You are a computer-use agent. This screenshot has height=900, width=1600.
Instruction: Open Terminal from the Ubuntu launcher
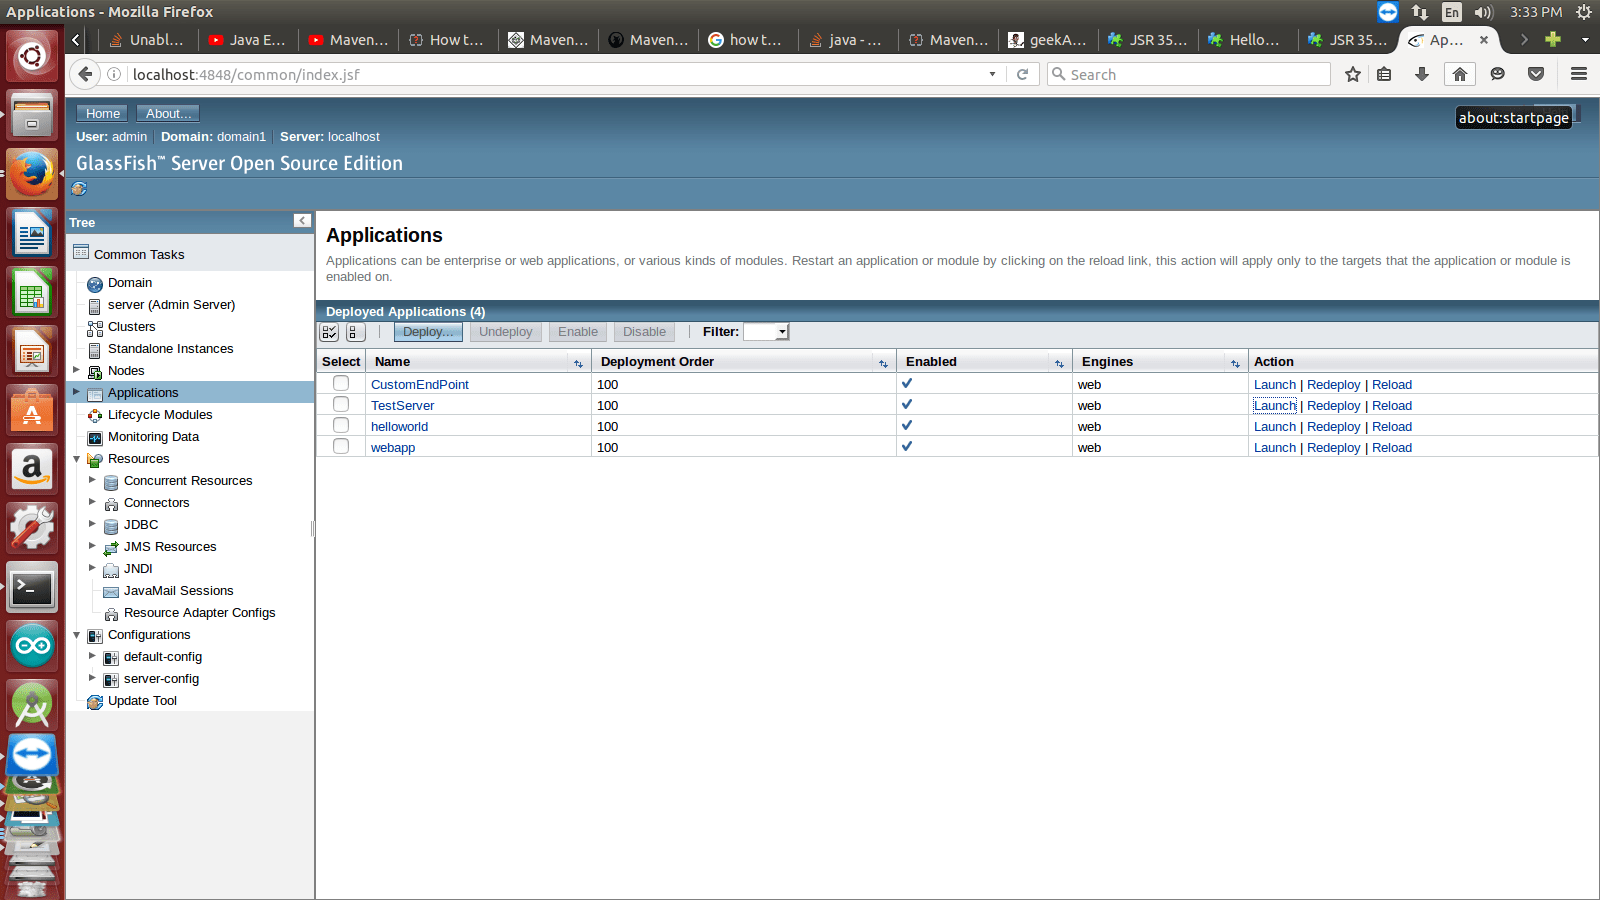(x=32, y=587)
